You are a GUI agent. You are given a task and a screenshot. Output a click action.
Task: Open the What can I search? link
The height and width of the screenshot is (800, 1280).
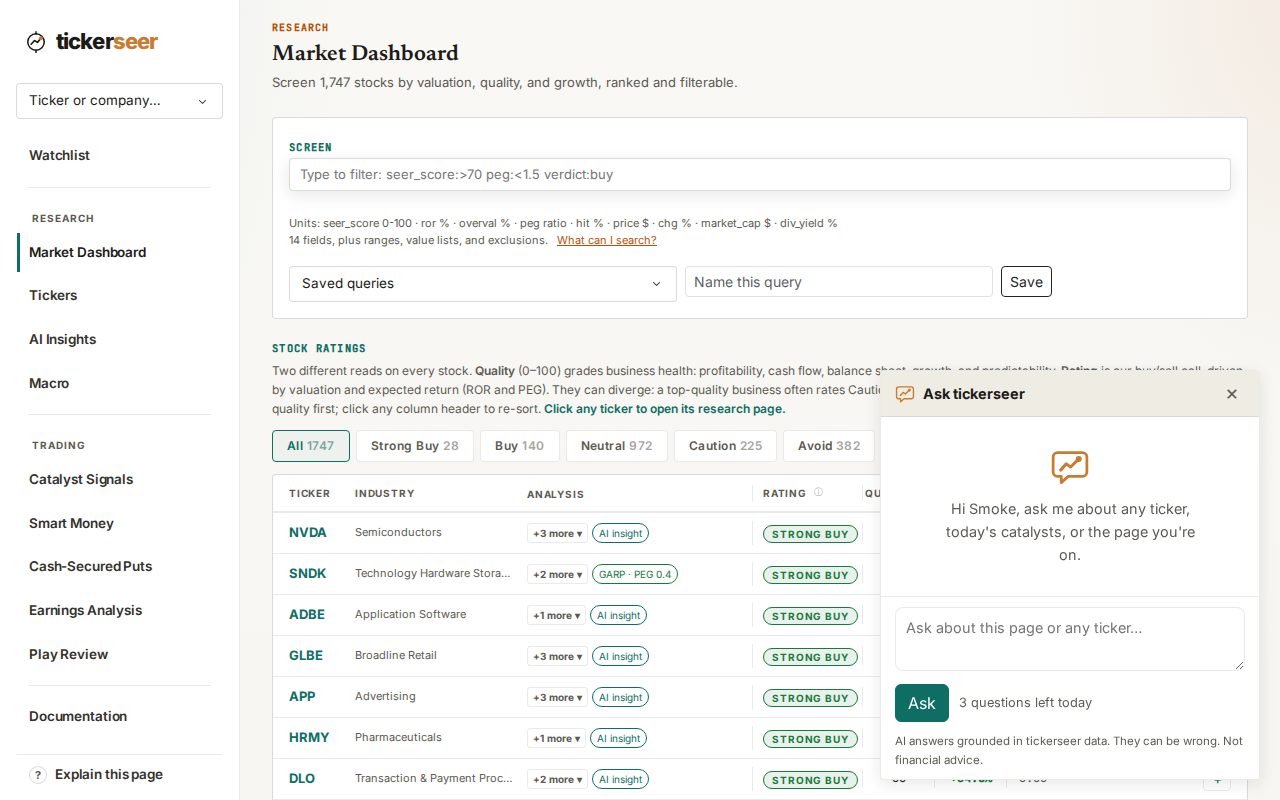point(607,240)
